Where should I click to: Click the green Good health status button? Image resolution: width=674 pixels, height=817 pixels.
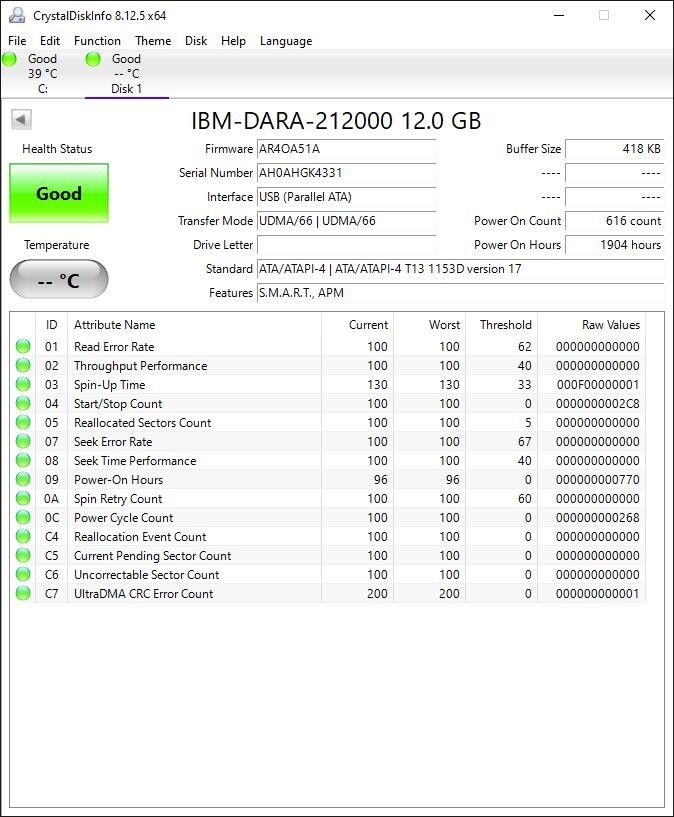59,193
